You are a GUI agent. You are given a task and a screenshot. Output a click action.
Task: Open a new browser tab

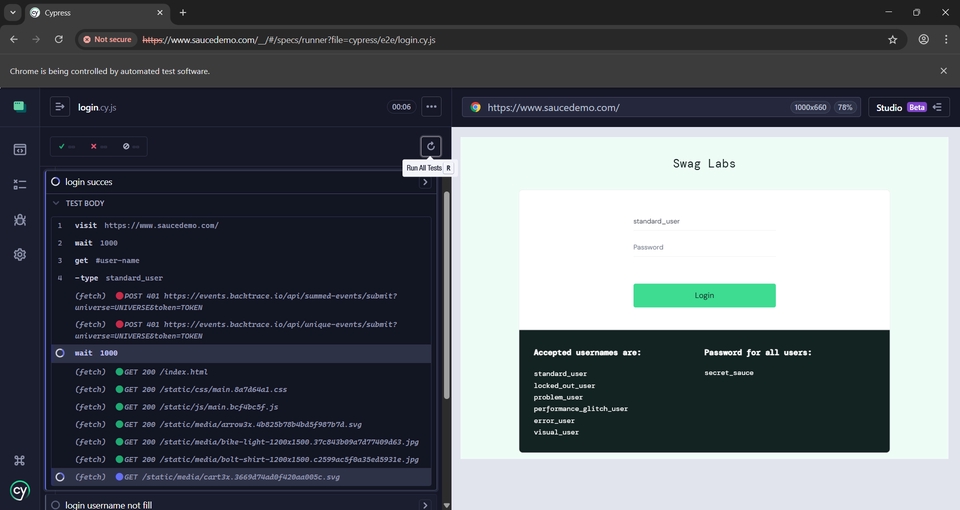(183, 12)
